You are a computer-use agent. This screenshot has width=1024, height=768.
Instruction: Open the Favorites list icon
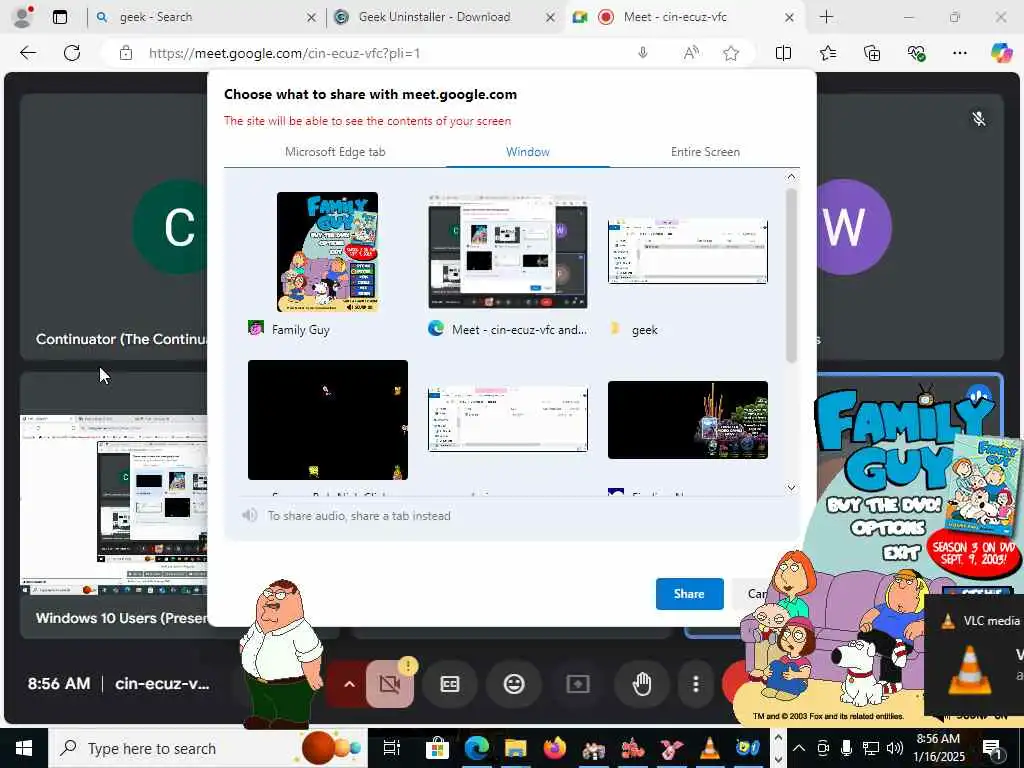point(828,53)
